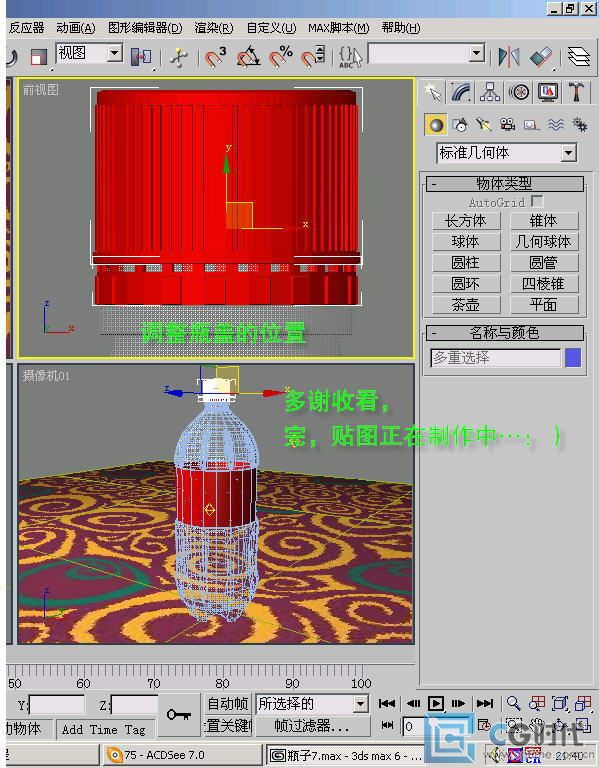Open the 图形编辑器(D) menu
The image size is (599, 768).
click(145, 28)
